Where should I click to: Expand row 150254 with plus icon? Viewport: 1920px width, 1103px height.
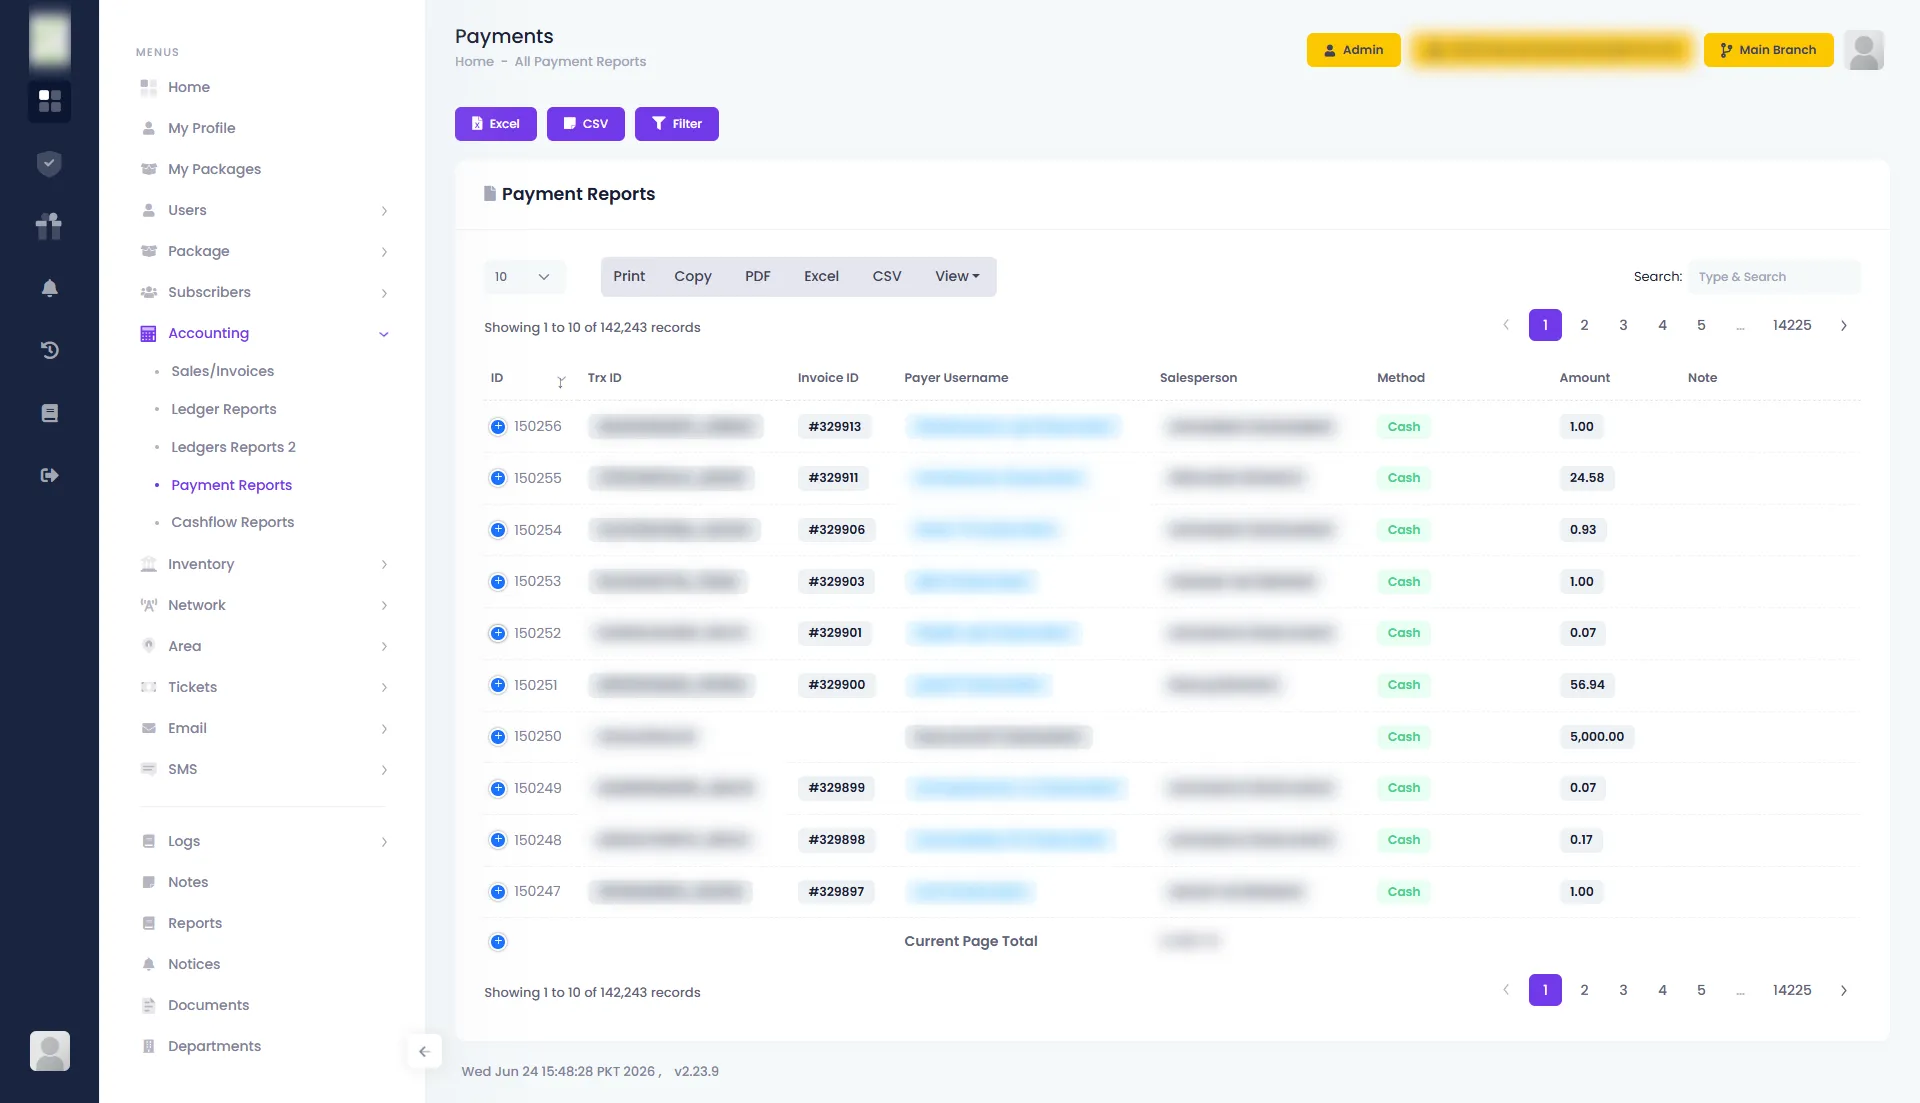498,530
